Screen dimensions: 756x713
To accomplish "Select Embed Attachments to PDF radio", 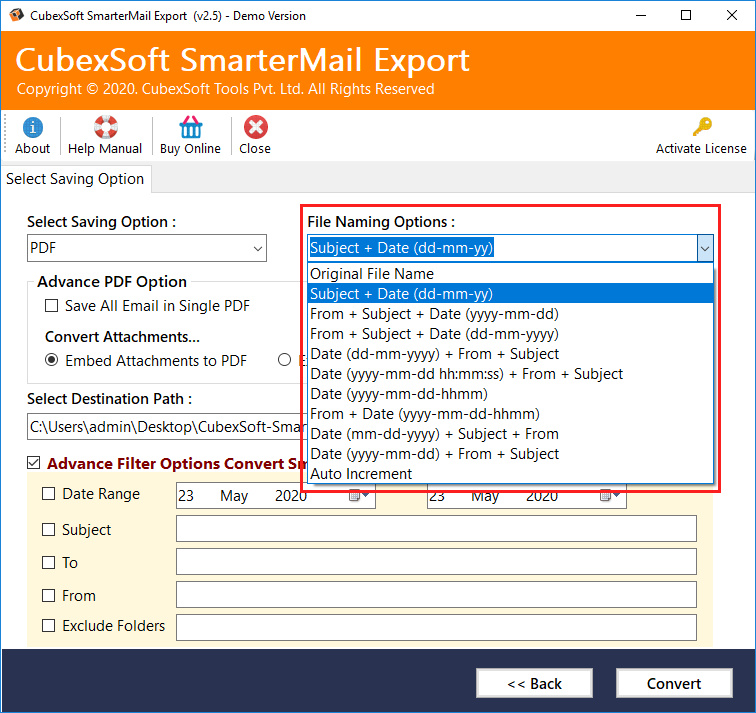I will click(51, 360).
